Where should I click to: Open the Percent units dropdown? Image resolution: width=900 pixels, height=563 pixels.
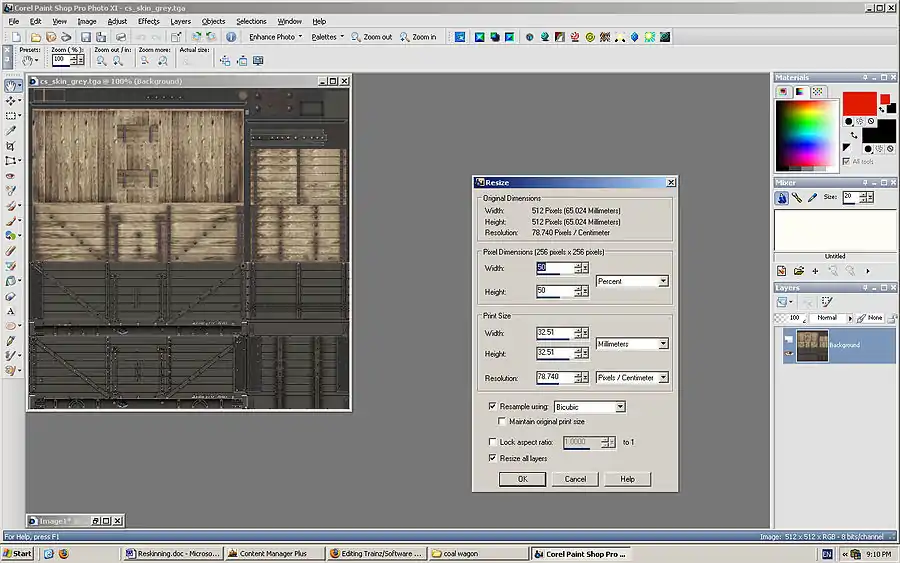[x=662, y=282]
